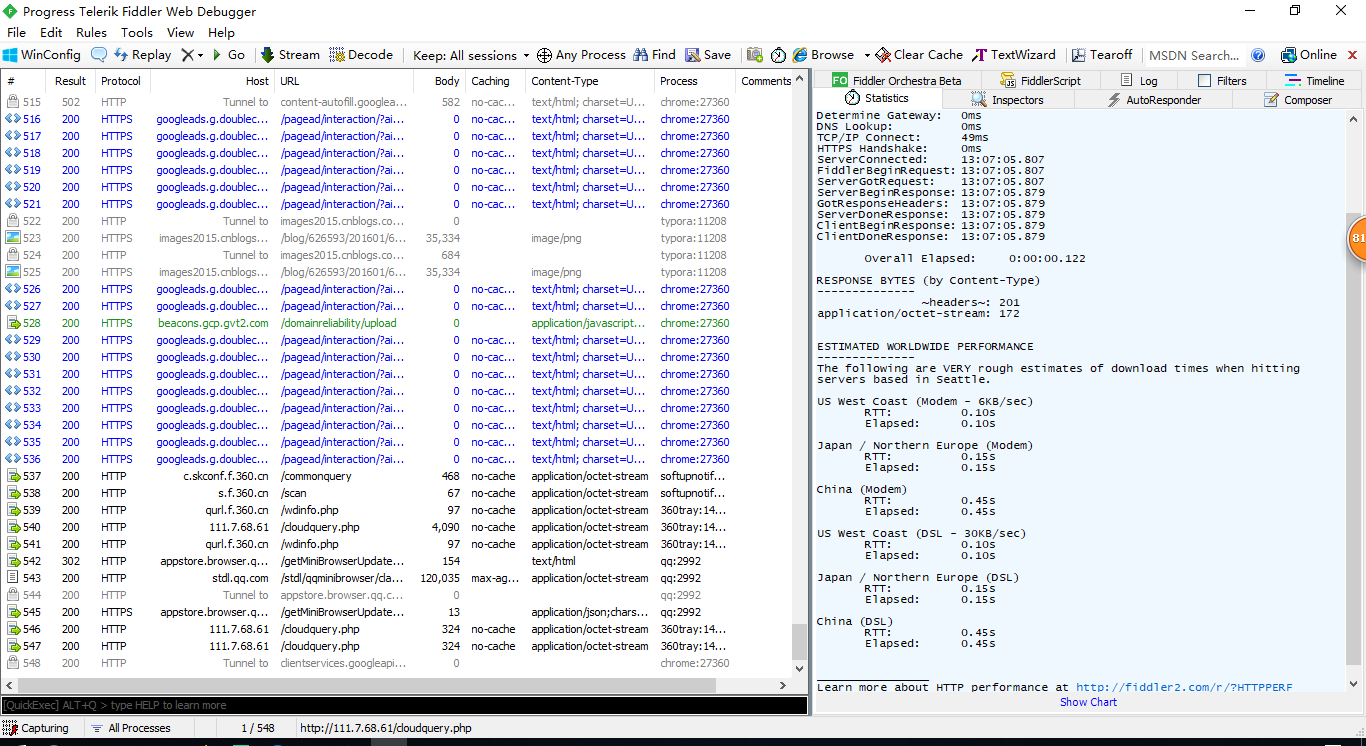
Task: Close the toolbar with red X
Action: 1351,55
